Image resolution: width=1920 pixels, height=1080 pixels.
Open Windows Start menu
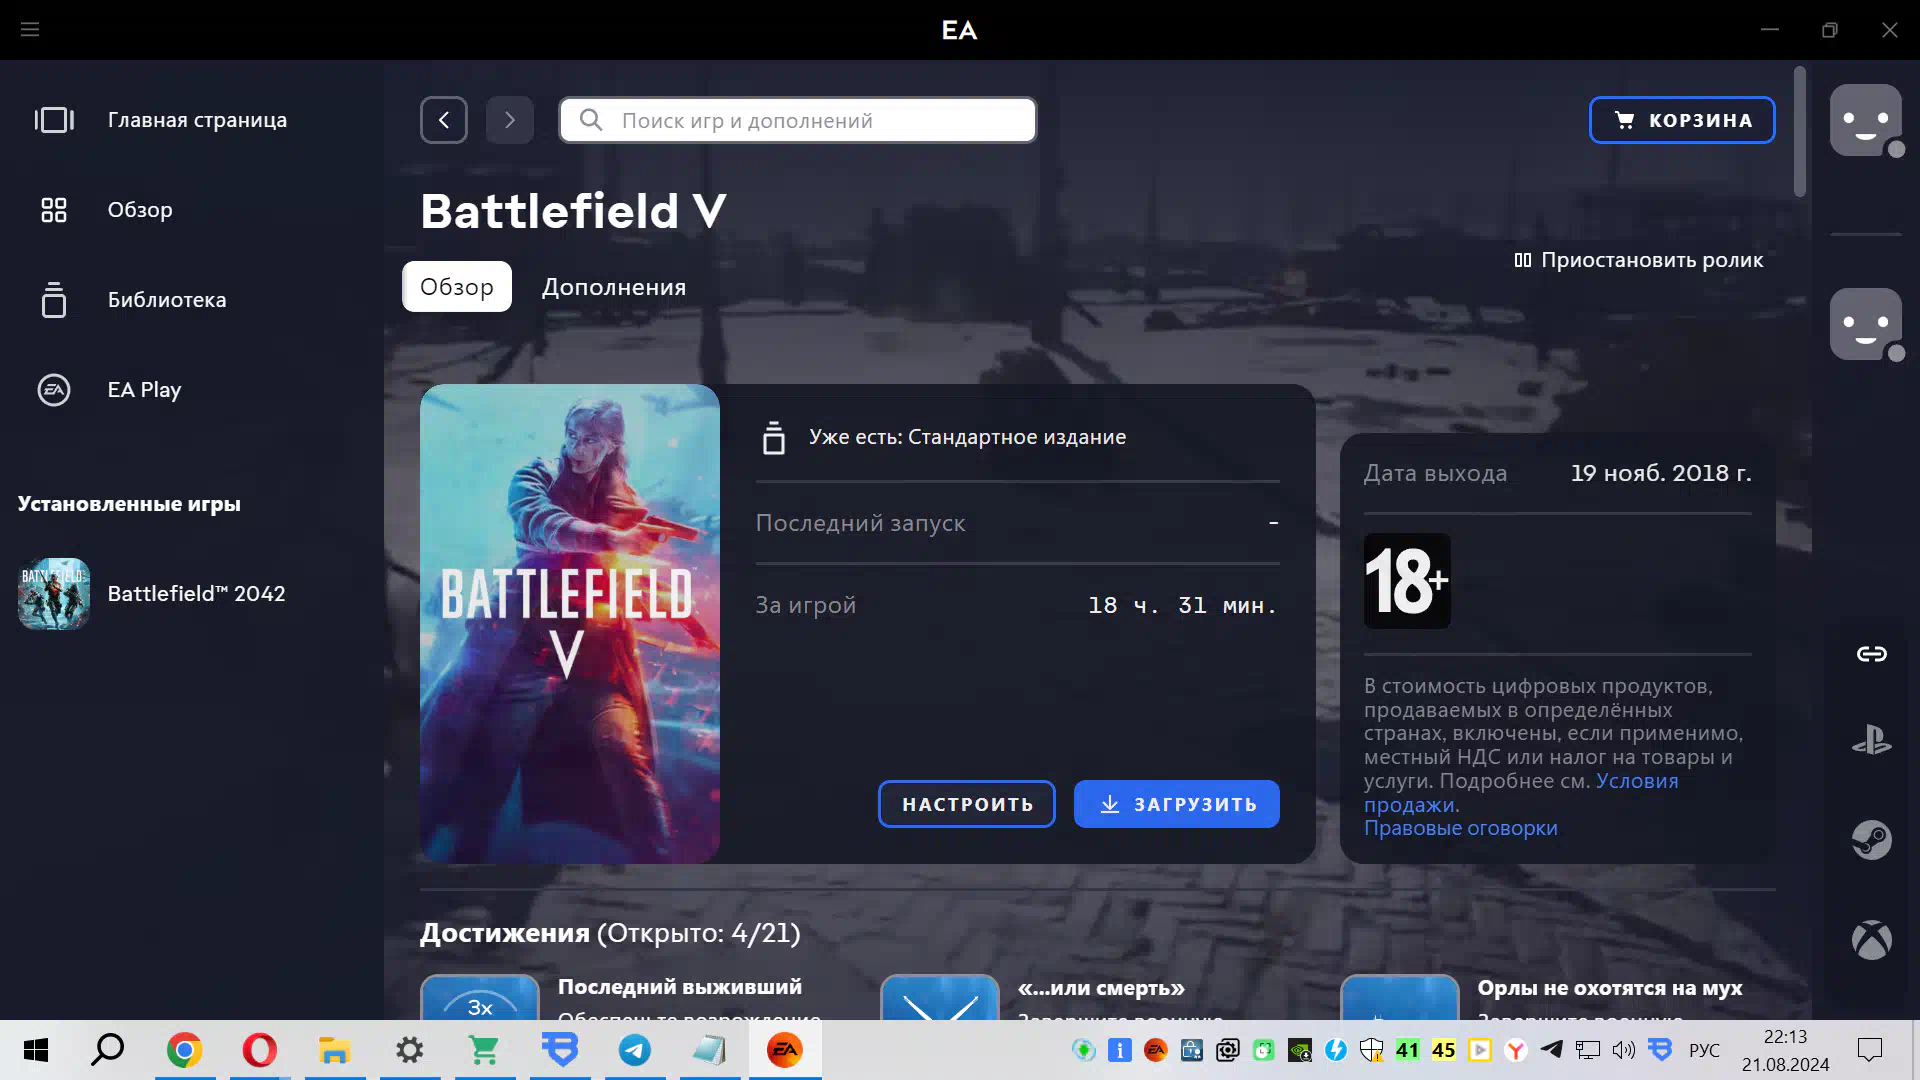click(36, 1050)
